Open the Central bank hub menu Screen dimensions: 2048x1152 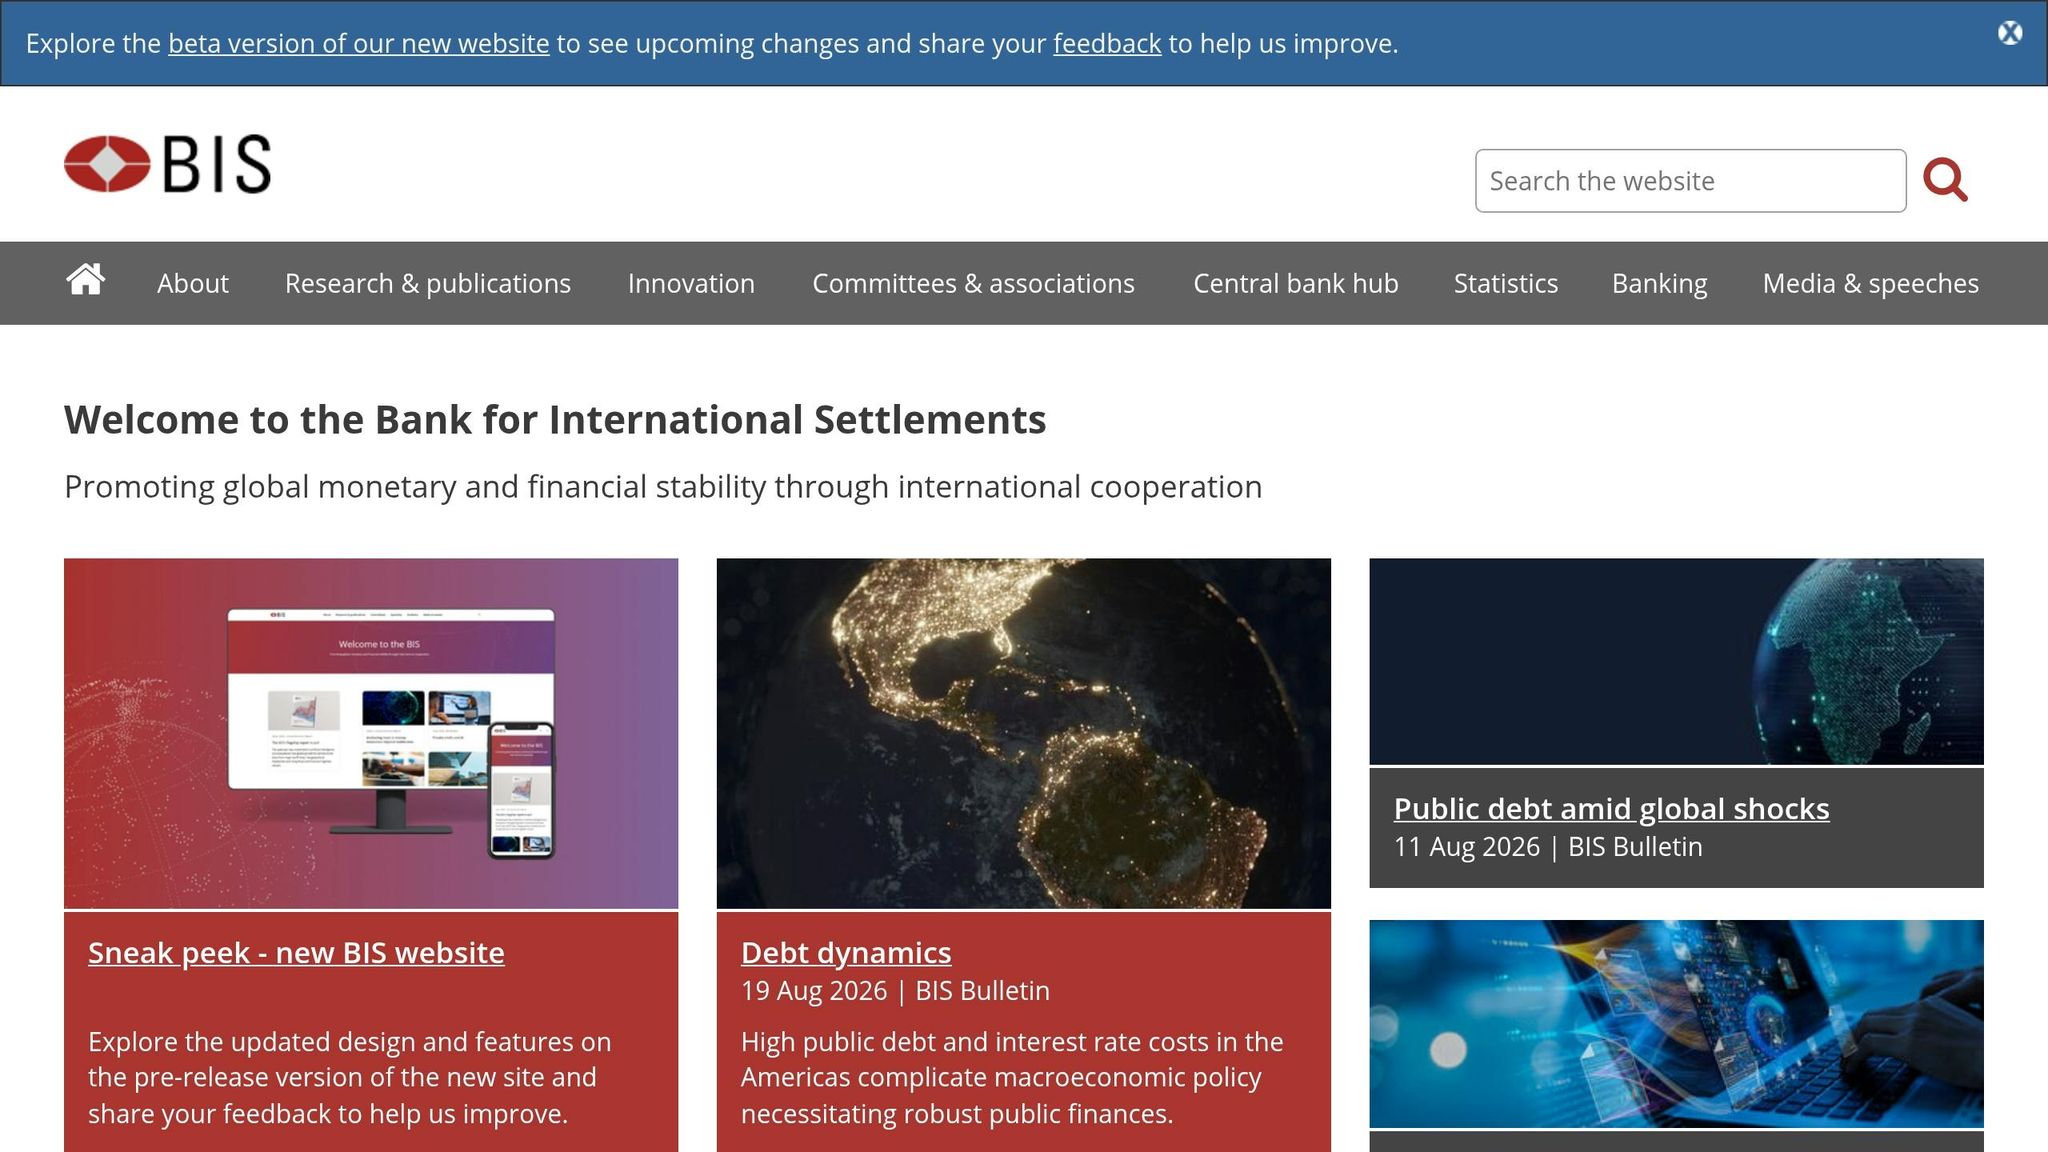point(1296,283)
